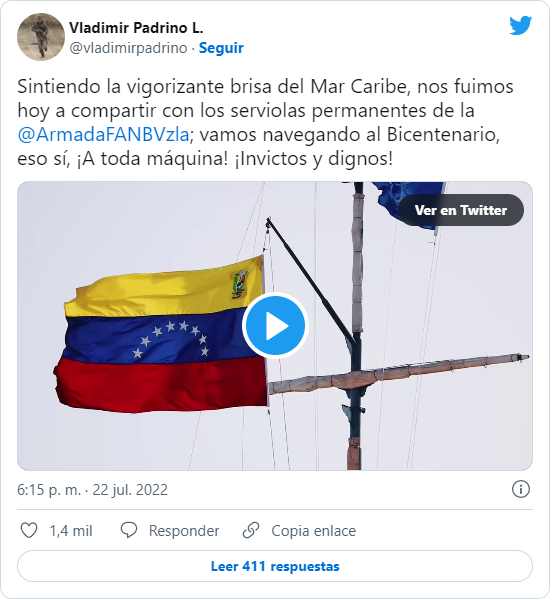Click the Twitter bird logo icon
The height and width of the screenshot is (600, 552).
coord(520,25)
